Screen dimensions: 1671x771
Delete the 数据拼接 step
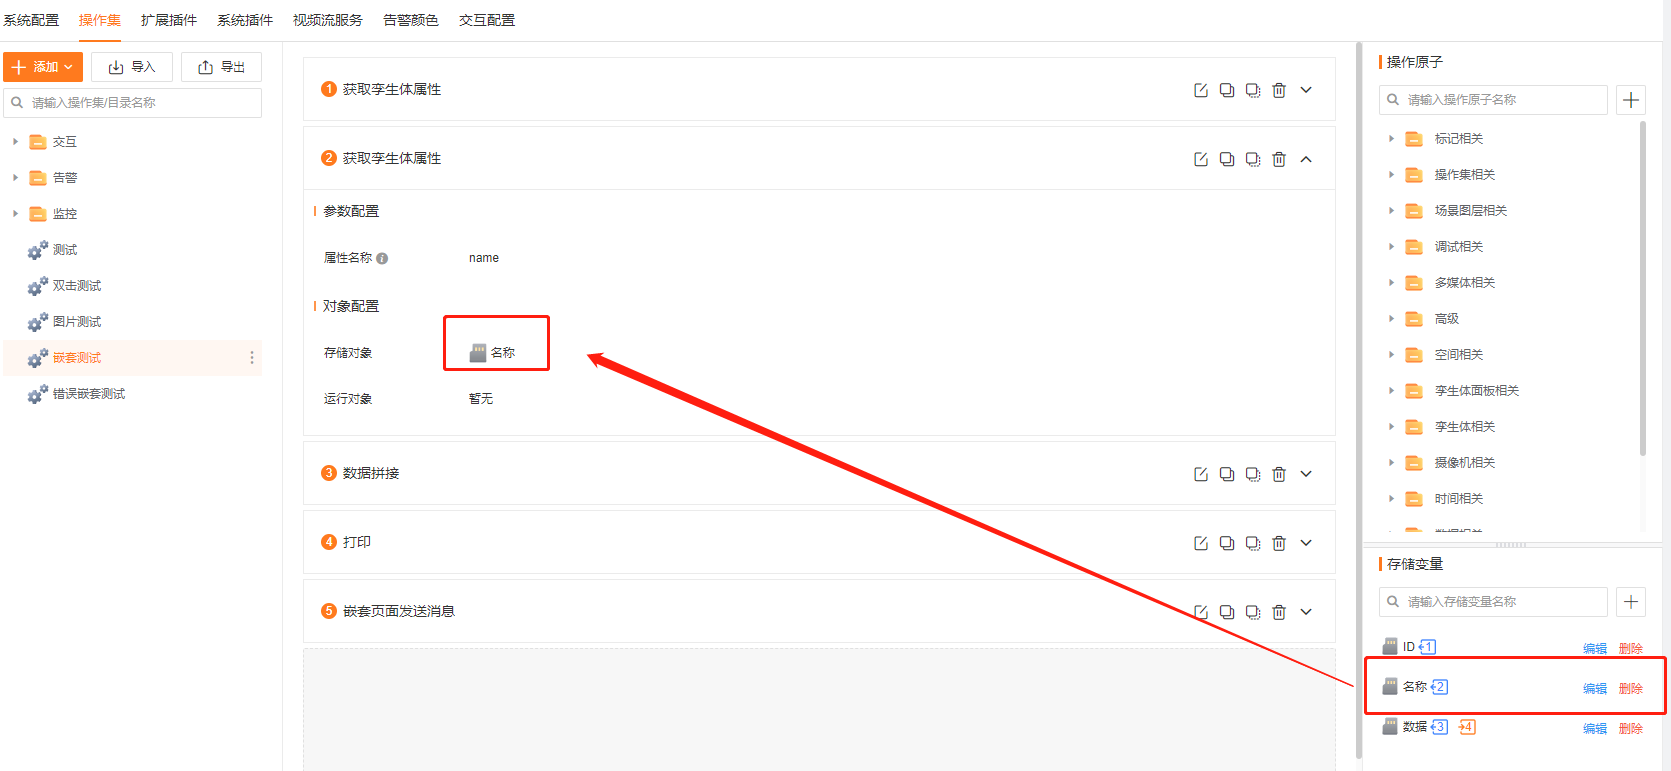pos(1279,474)
